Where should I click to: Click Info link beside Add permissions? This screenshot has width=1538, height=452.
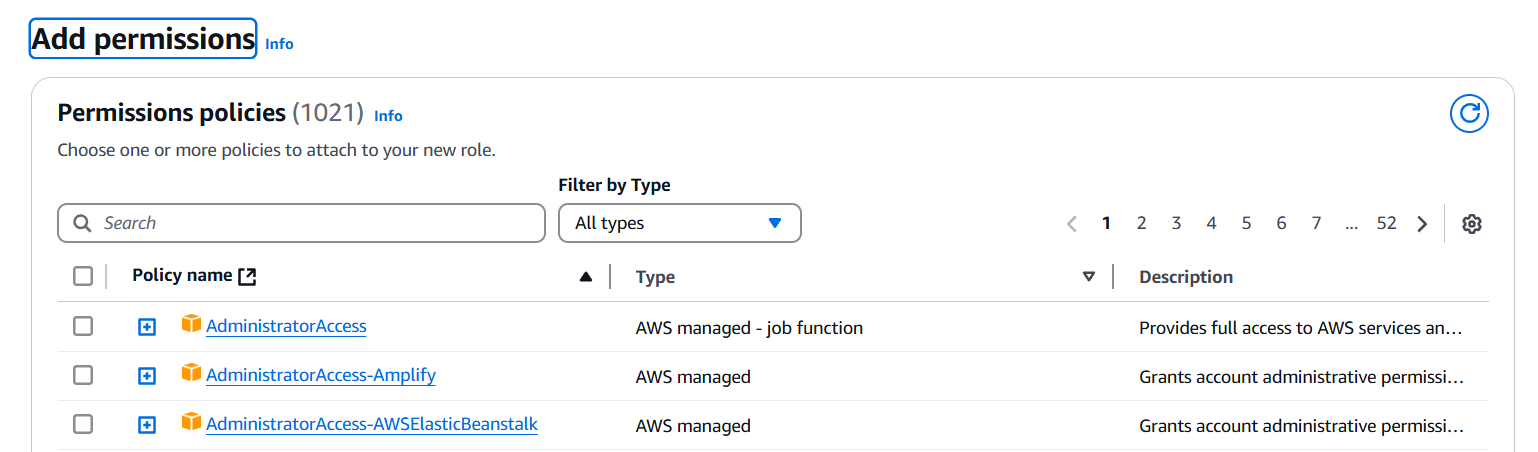coord(279,44)
